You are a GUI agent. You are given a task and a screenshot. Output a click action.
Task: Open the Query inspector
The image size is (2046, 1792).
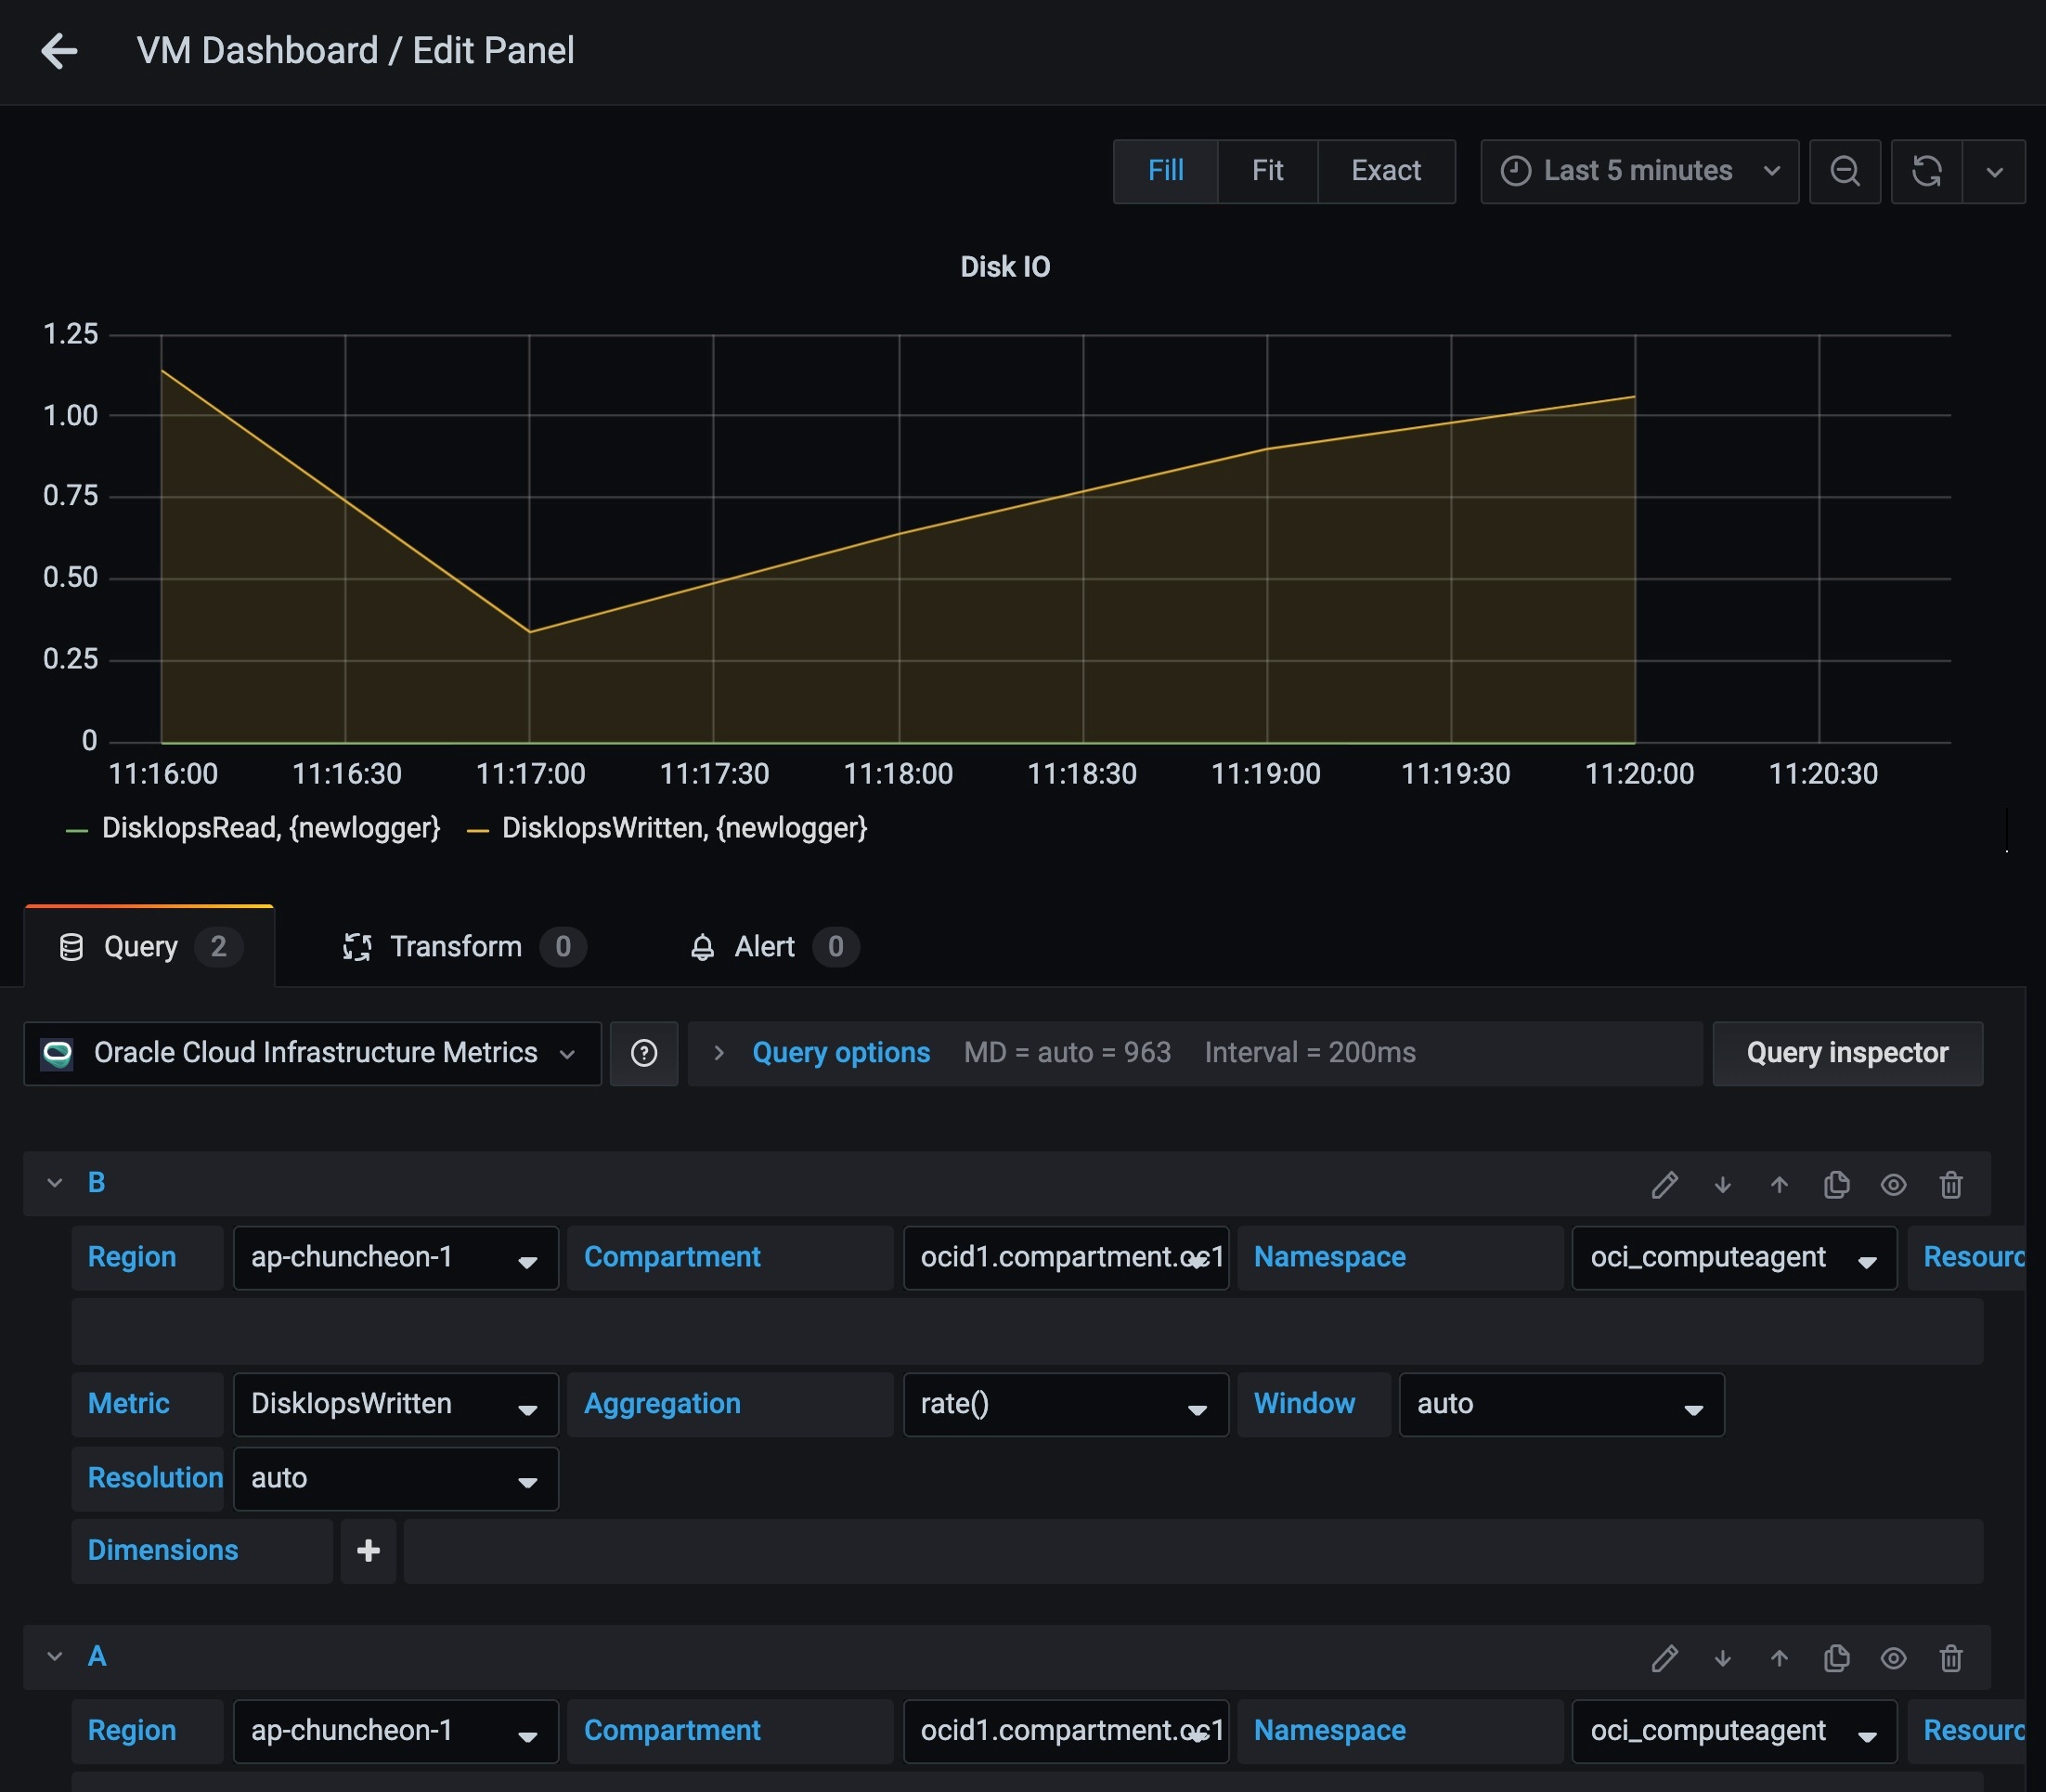pyautogui.click(x=1846, y=1053)
